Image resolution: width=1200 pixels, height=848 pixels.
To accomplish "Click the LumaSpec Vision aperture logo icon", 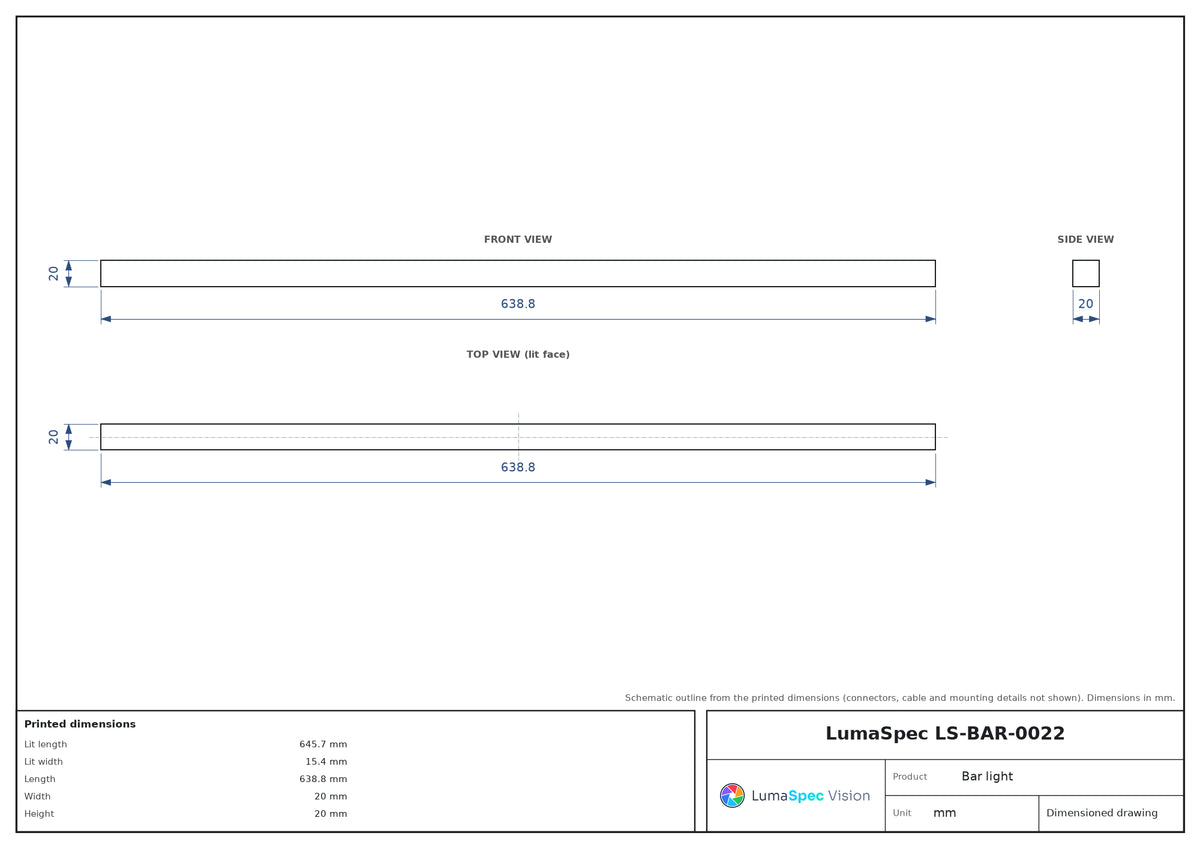I will click(x=732, y=796).
